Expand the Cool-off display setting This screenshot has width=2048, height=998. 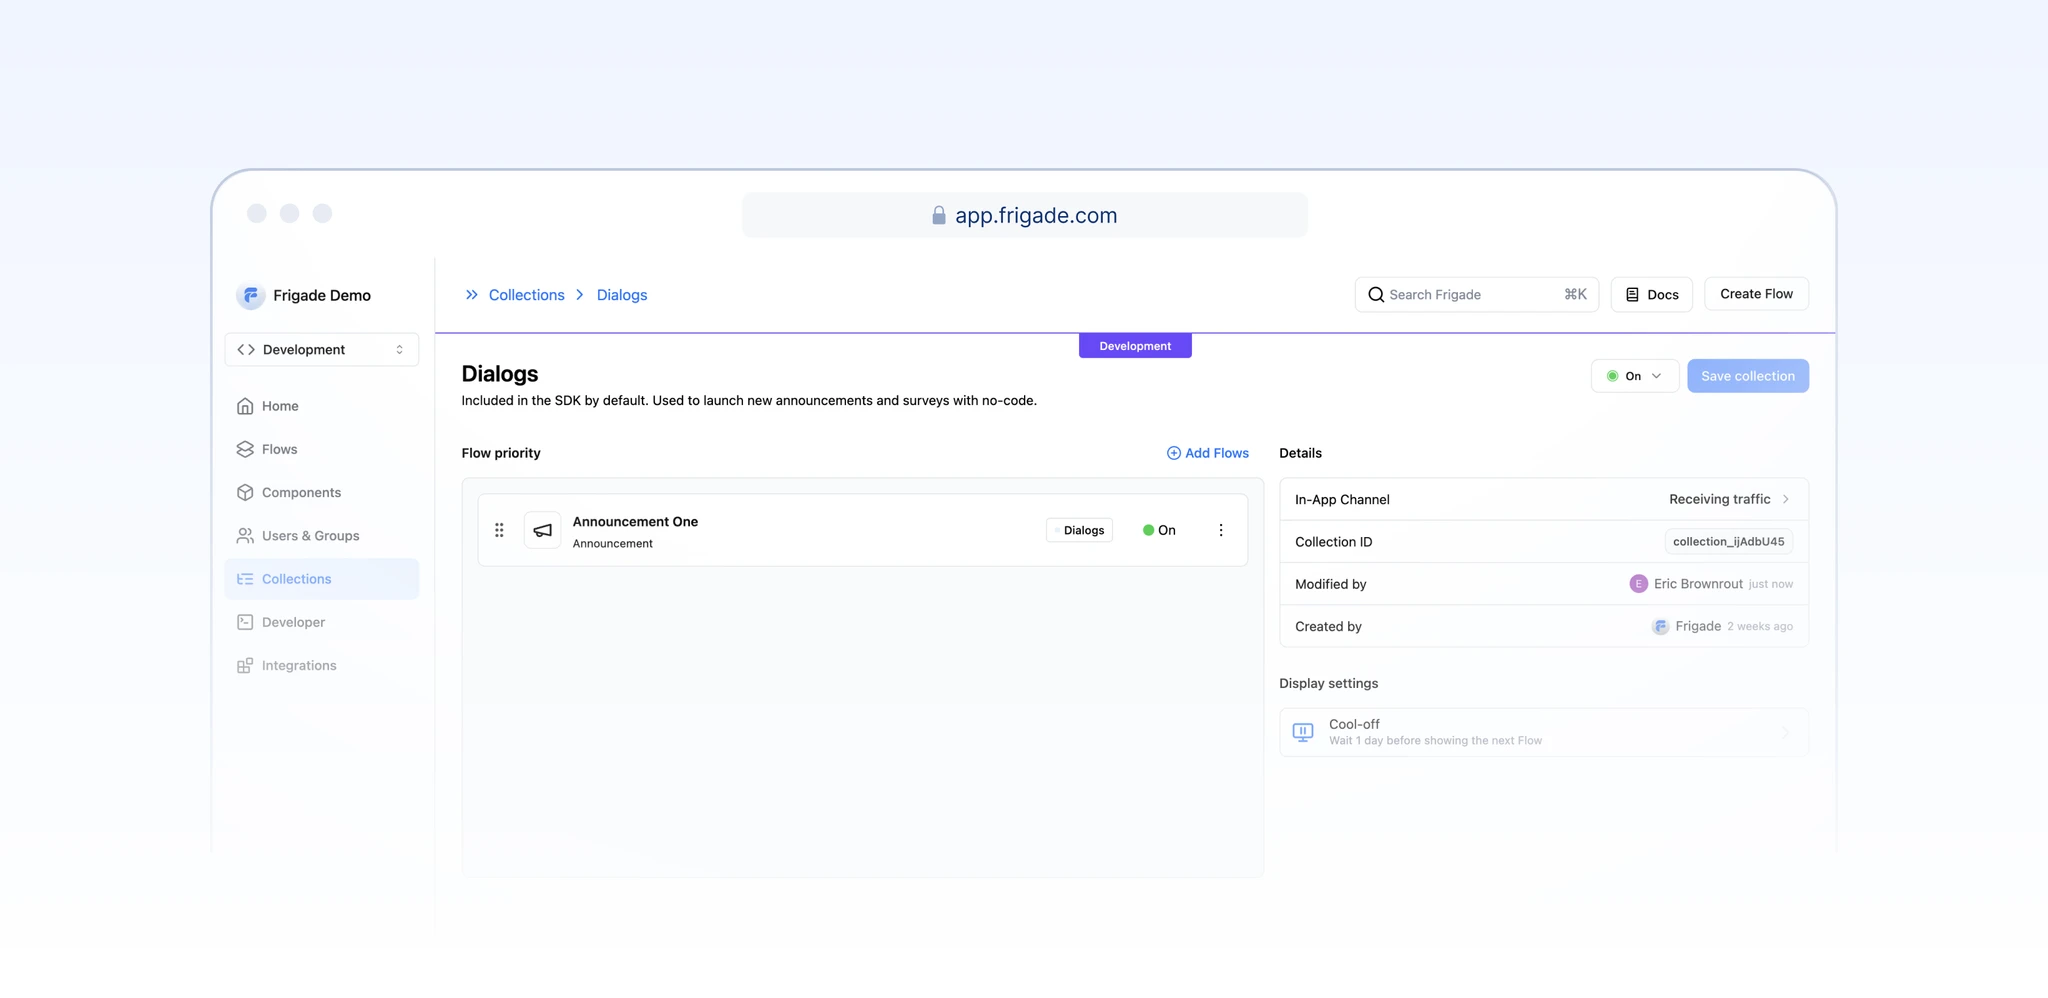pos(1785,732)
